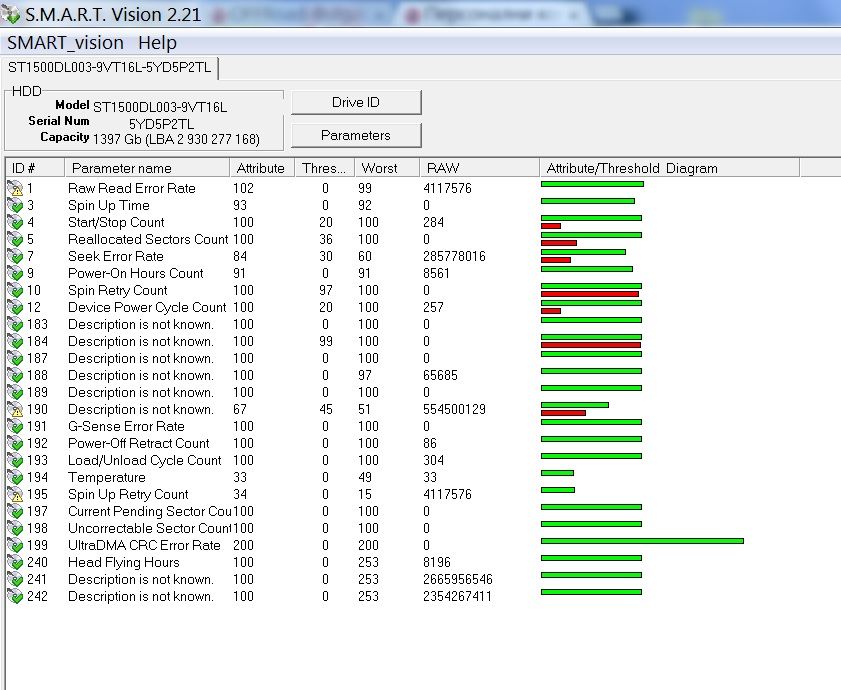Click RAW value 554500129

point(454,409)
